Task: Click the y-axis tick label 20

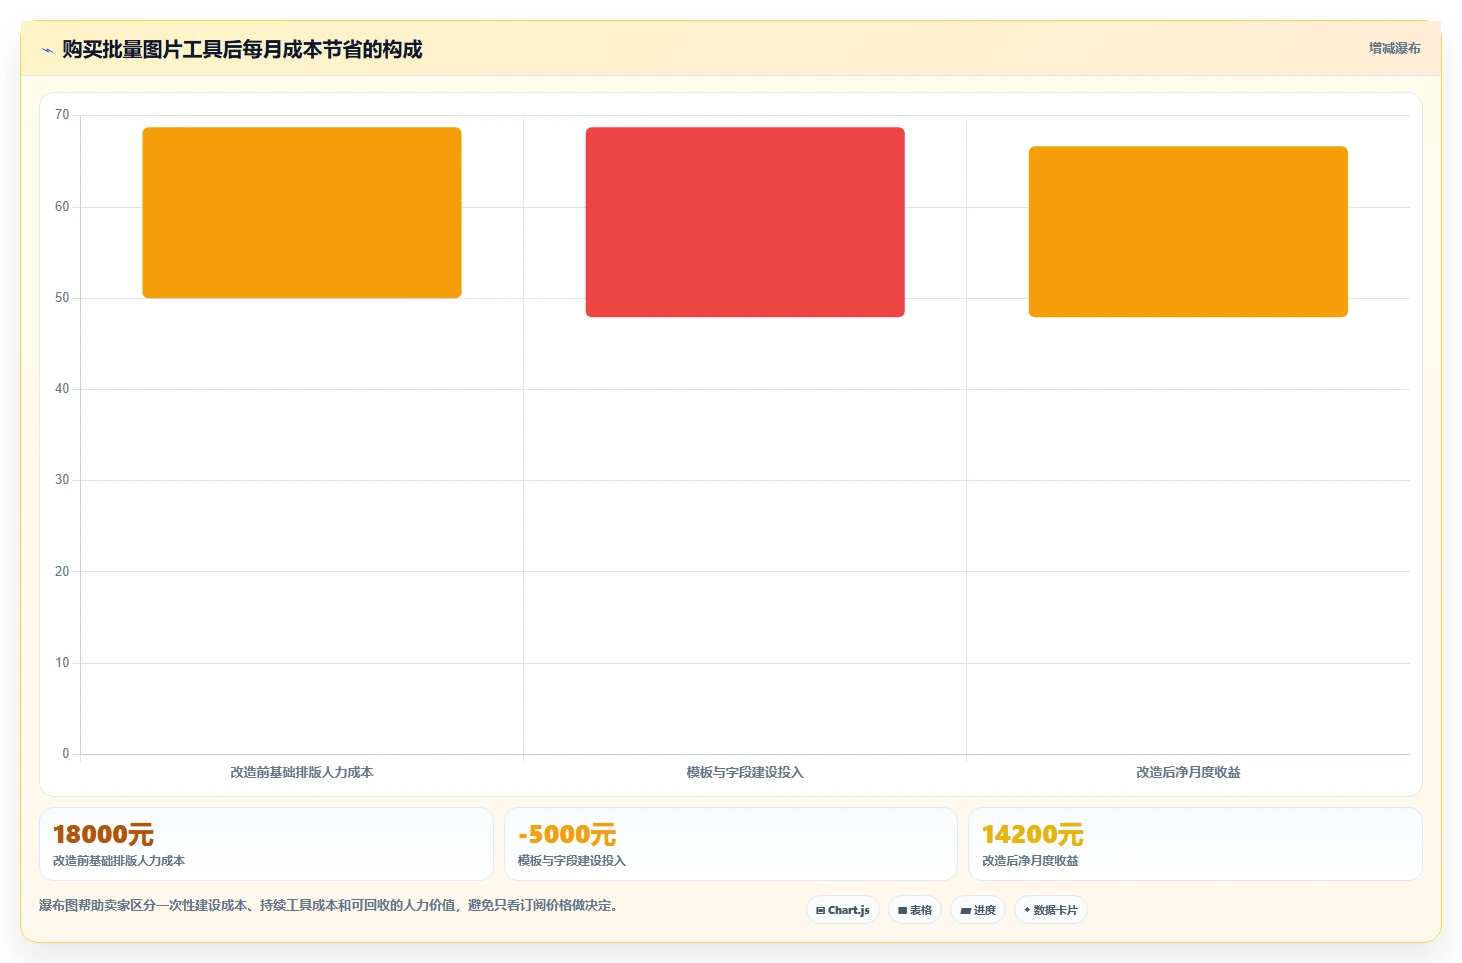Action: 62,572
